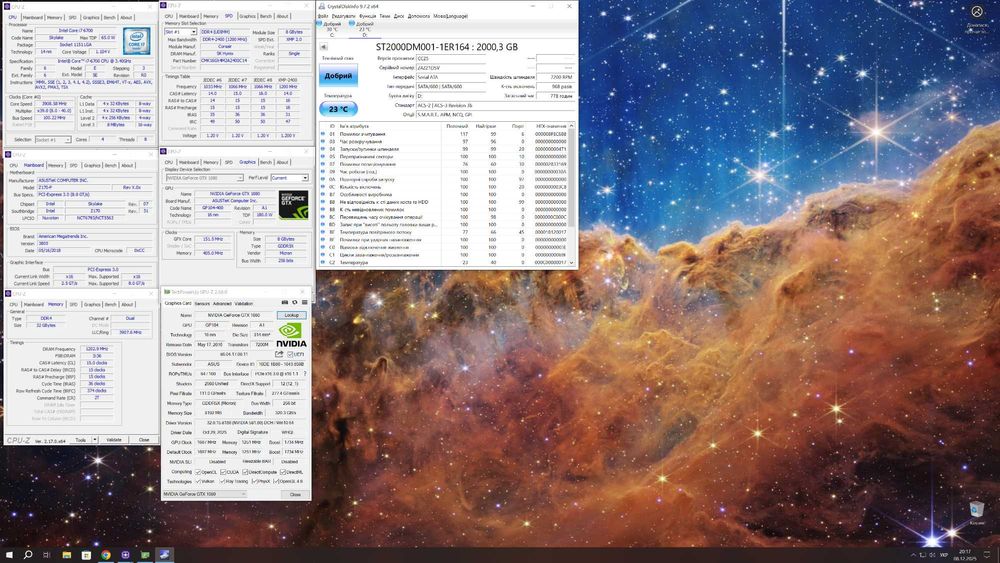
Task: Toggle the CUDA checkbox in GPU-Z
Action: (223, 472)
